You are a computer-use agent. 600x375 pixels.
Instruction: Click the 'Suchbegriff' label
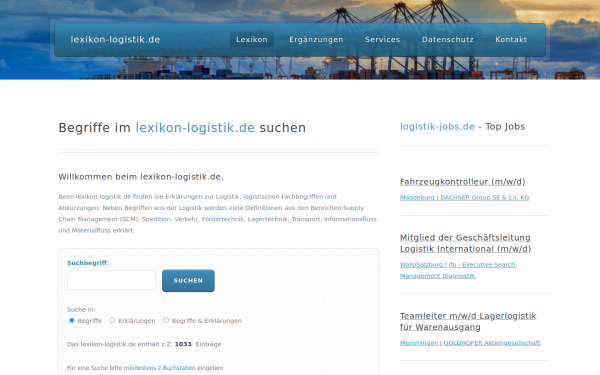87,263
